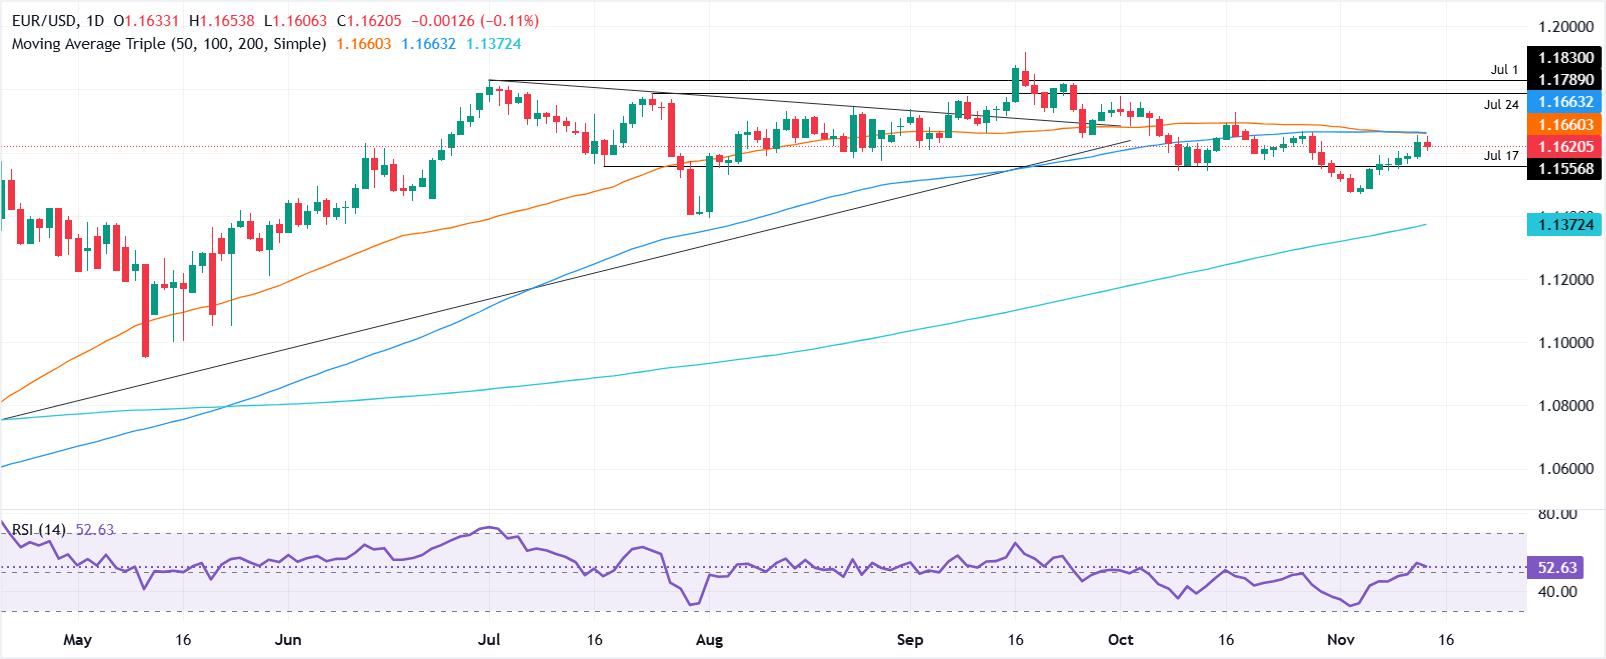Click the Jul 24 line annotation
The image size is (1606, 659).
[1502, 103]
